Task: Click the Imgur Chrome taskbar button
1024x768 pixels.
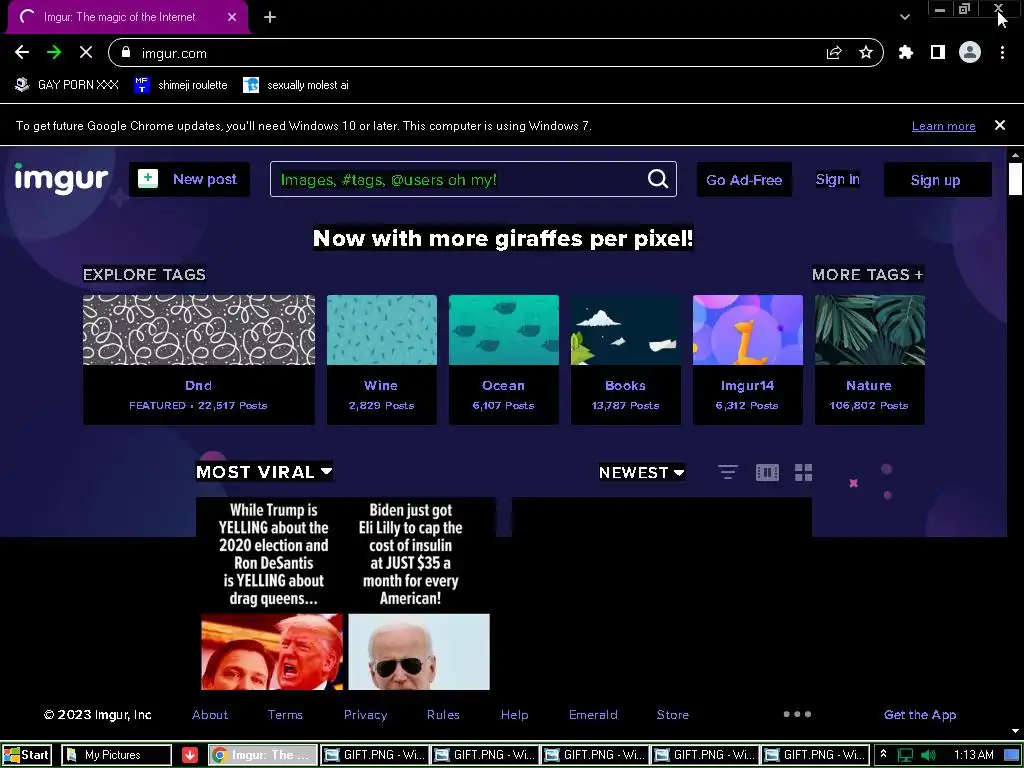Action: [x=263, y=755]
